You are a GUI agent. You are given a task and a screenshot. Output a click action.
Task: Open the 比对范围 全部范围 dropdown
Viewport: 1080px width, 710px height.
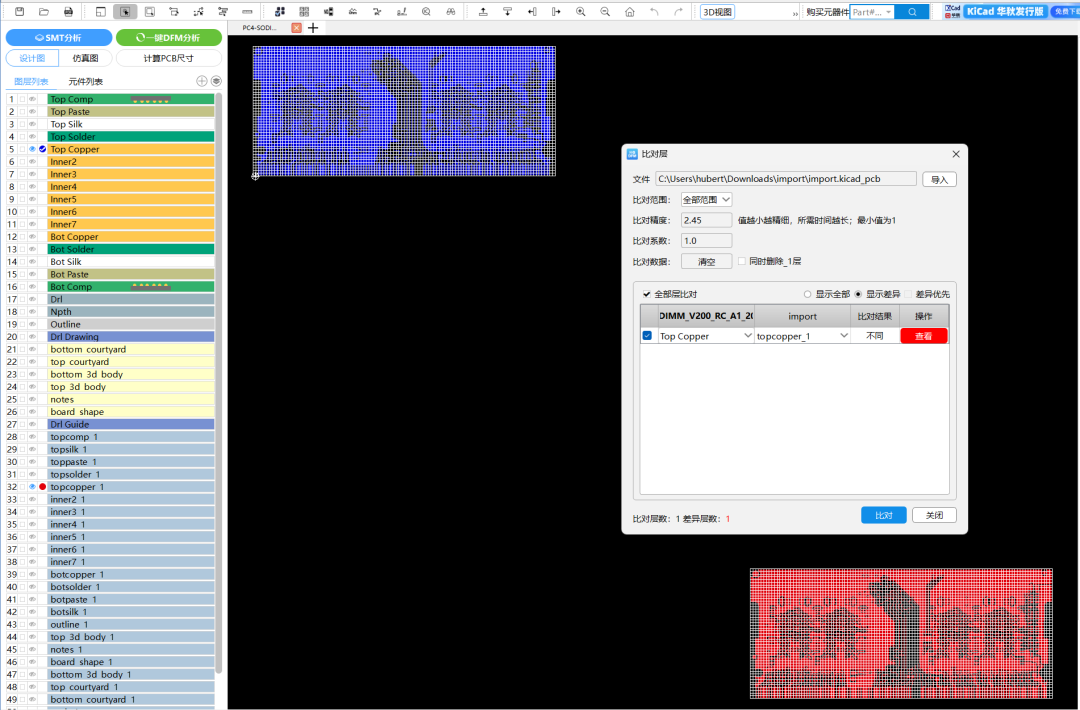coord(706,200)
